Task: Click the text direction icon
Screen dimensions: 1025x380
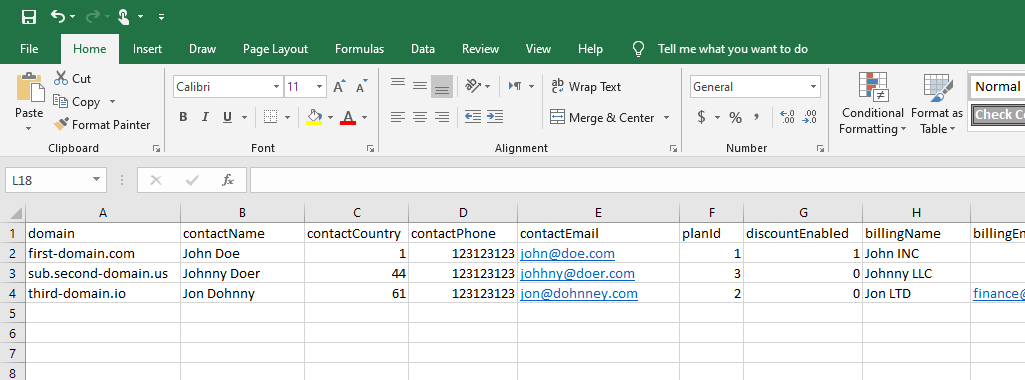Action: tap(516, 86)
